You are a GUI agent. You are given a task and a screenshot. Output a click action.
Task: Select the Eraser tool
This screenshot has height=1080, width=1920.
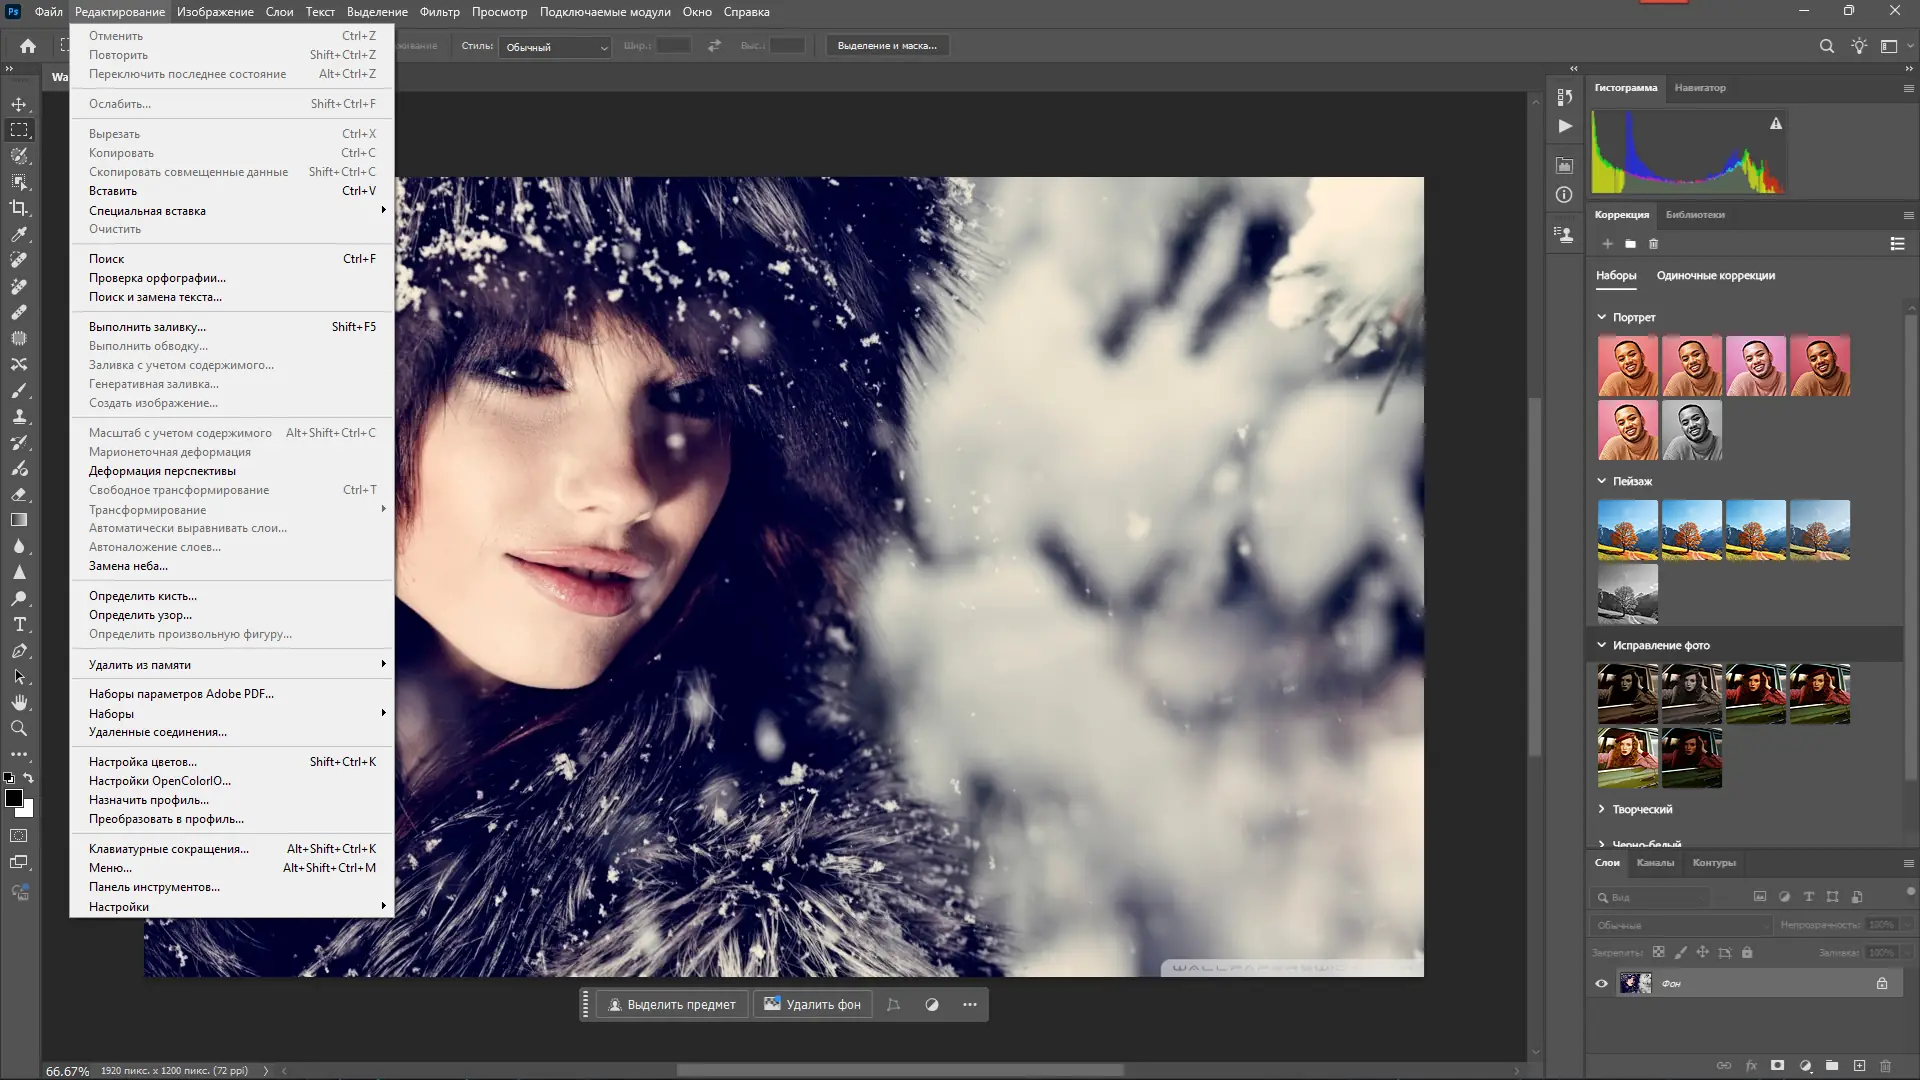pos(19,494)
